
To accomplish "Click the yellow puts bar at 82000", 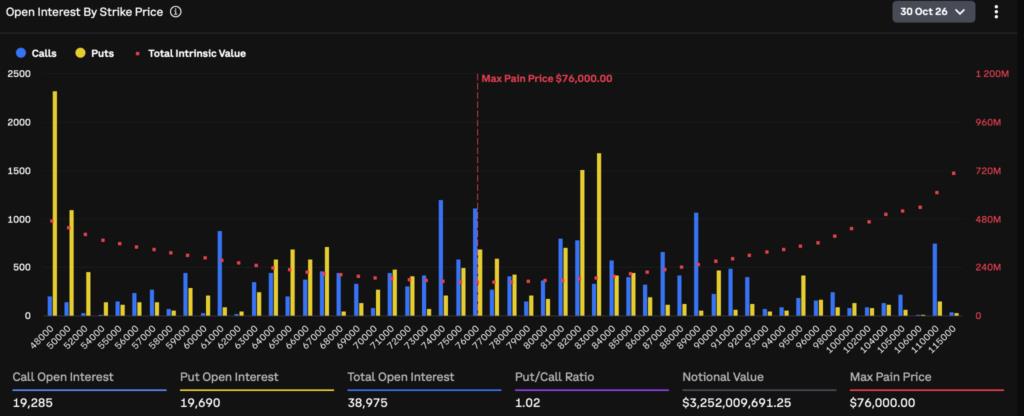I will [582, 243].
